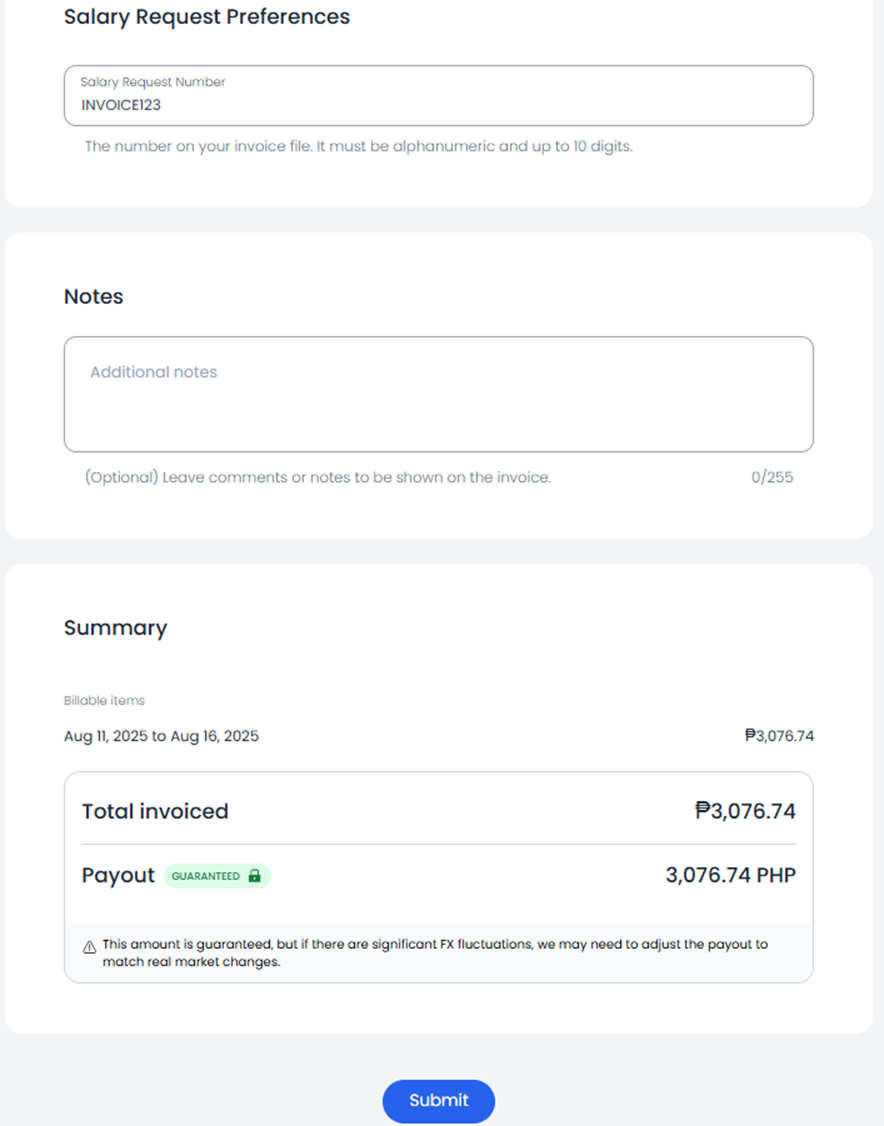The image size is (884, 1126).
Task: Click the Notes section heading
Action: pos(93,296)
